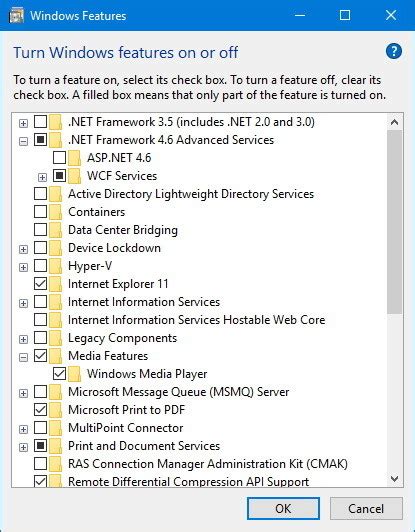Collapse the Media Features tree node
Viewport: 415px width, 532px height.
(23, 357)
